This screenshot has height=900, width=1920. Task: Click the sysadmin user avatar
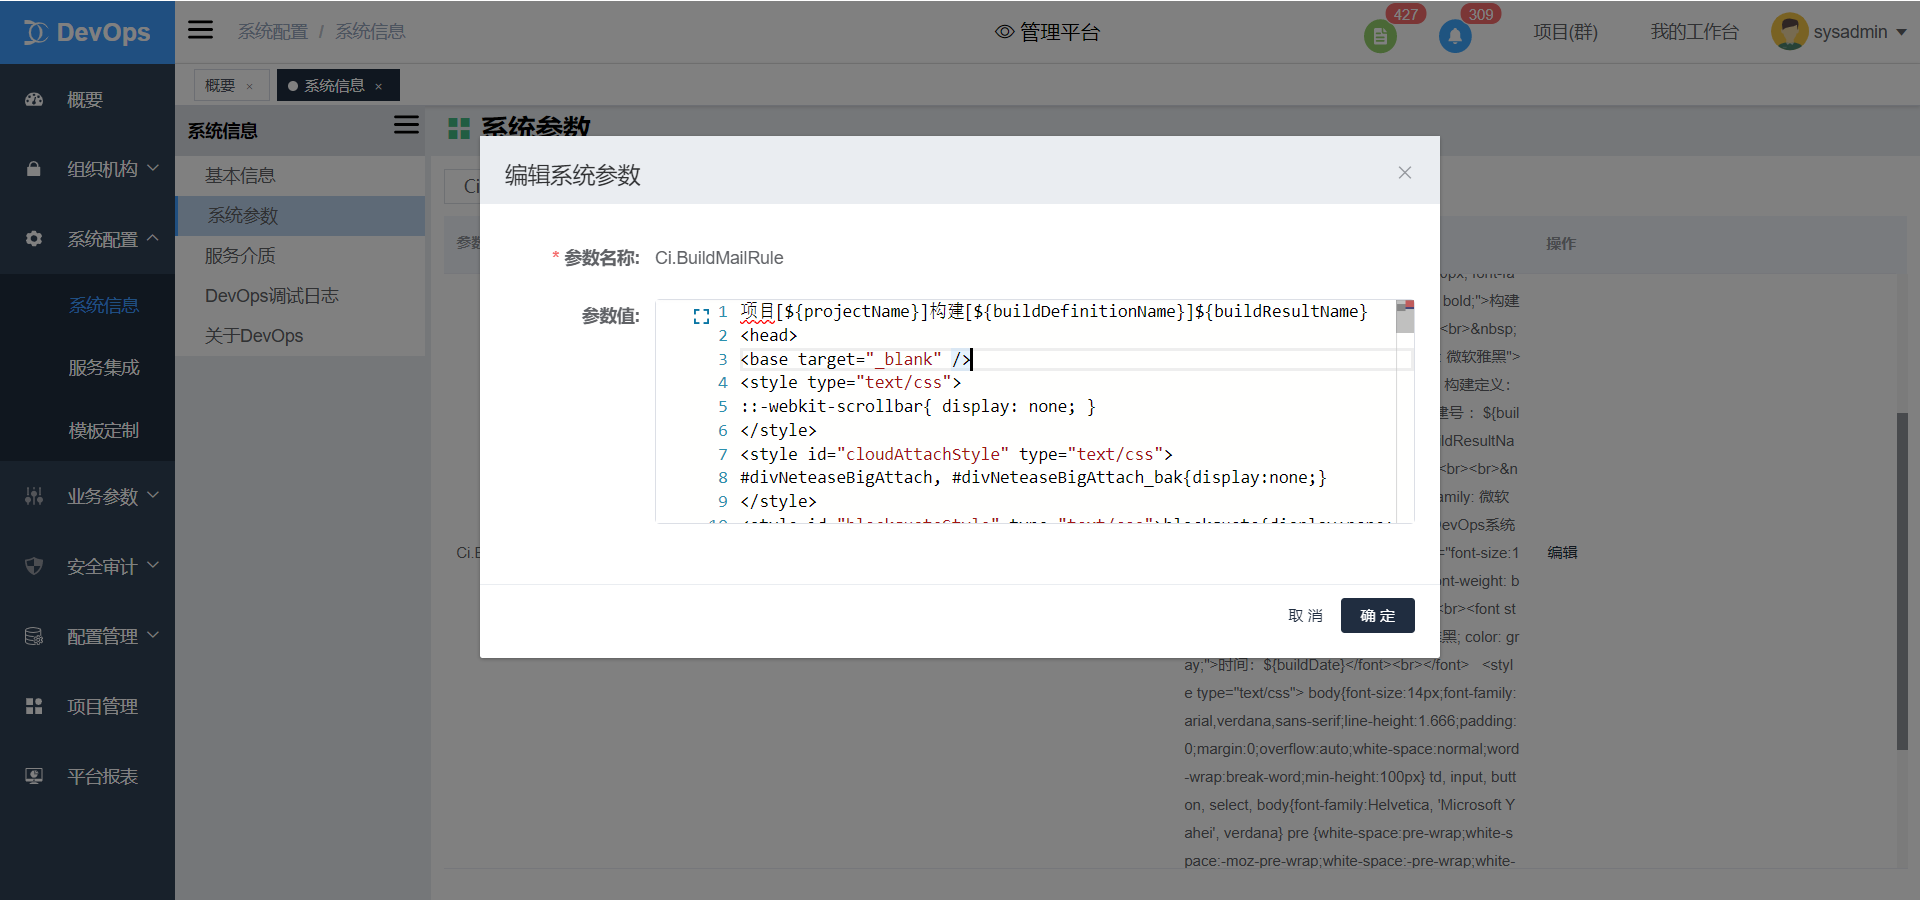pyautogui.click(x=1788, y=32)
